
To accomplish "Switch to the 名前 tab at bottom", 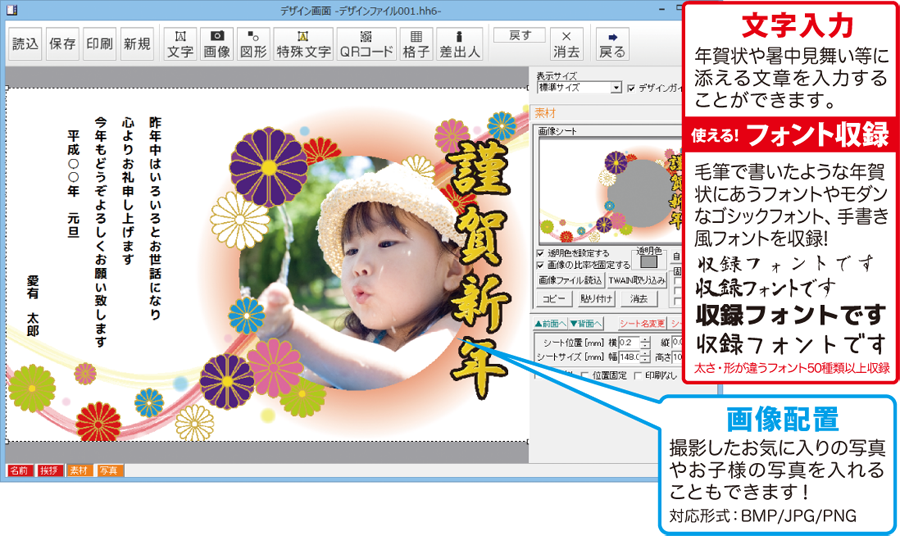I will 19,469.
